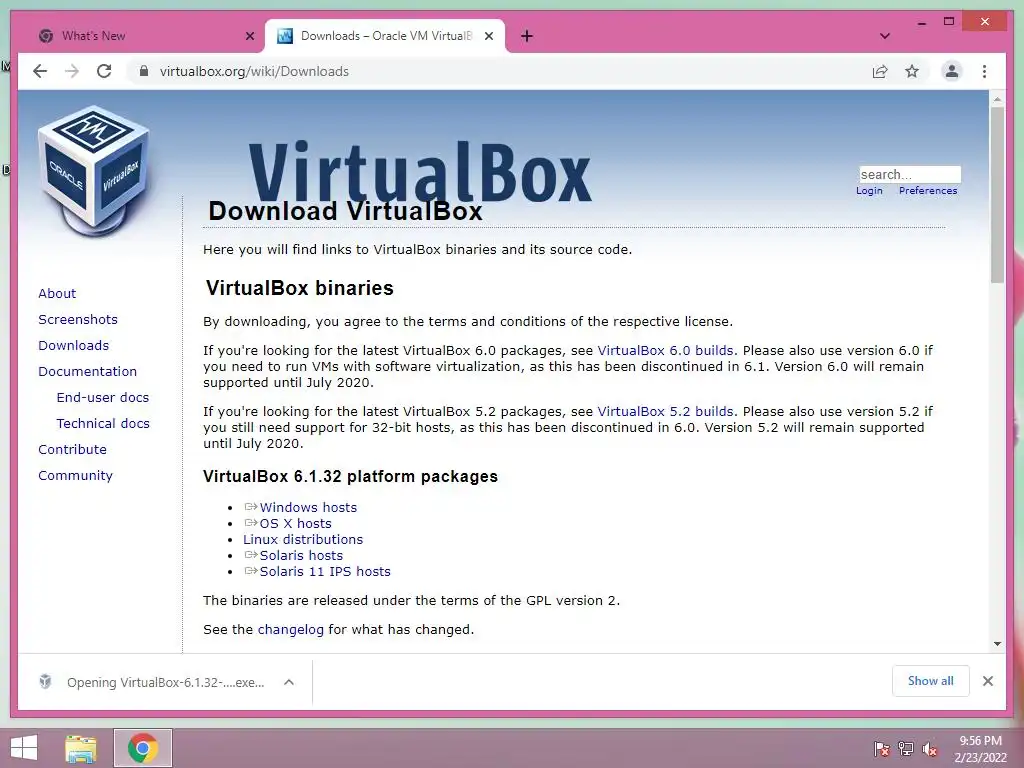Screen dimensions: 1024x768
Task: Bookmark this page with the star icon
Action: (912, 71)
